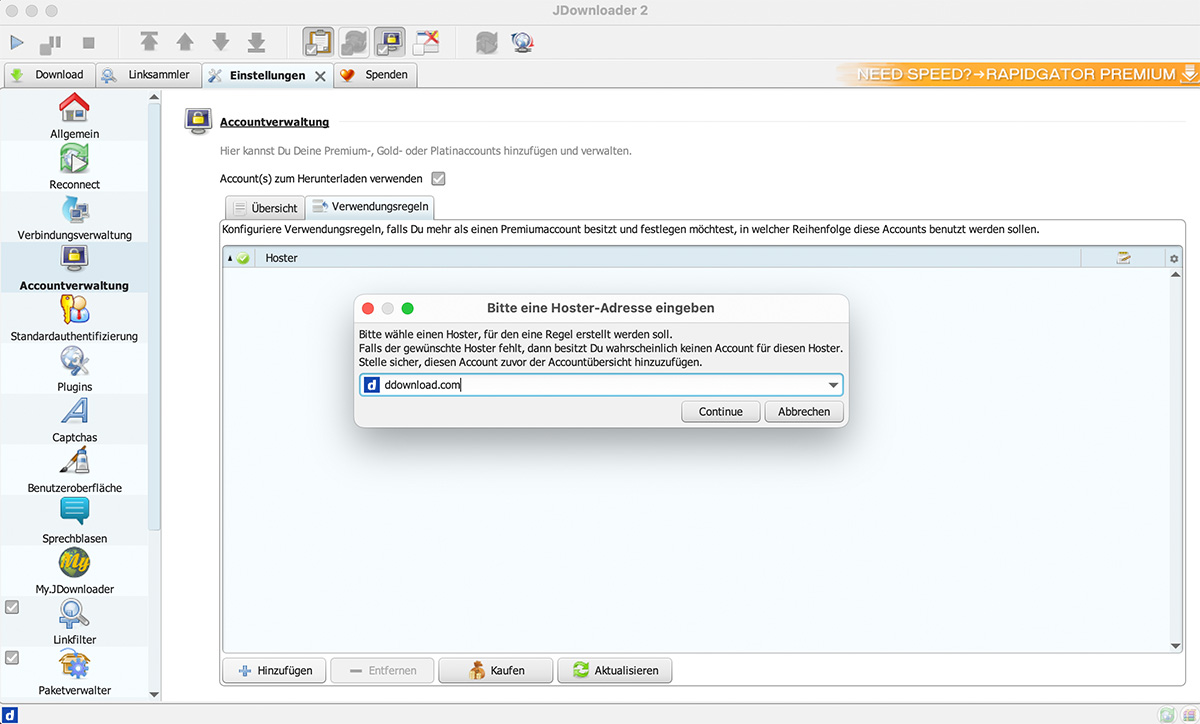Open the Spenden tab

[x=375, y=75]
